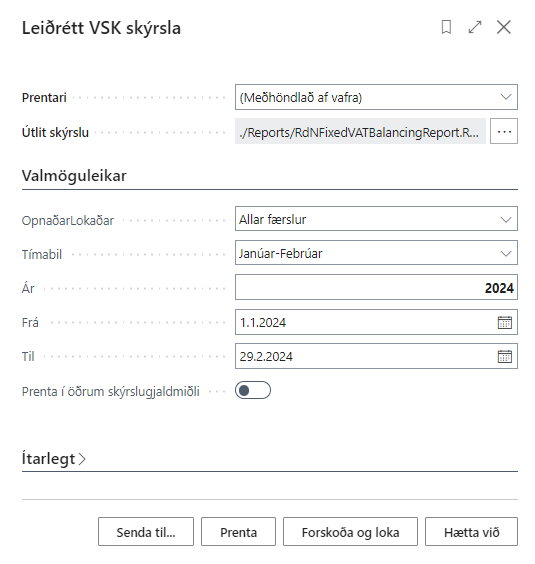Click into the Ár input field
The width and height of the screenshot is (535, 564).
(376, 287)
